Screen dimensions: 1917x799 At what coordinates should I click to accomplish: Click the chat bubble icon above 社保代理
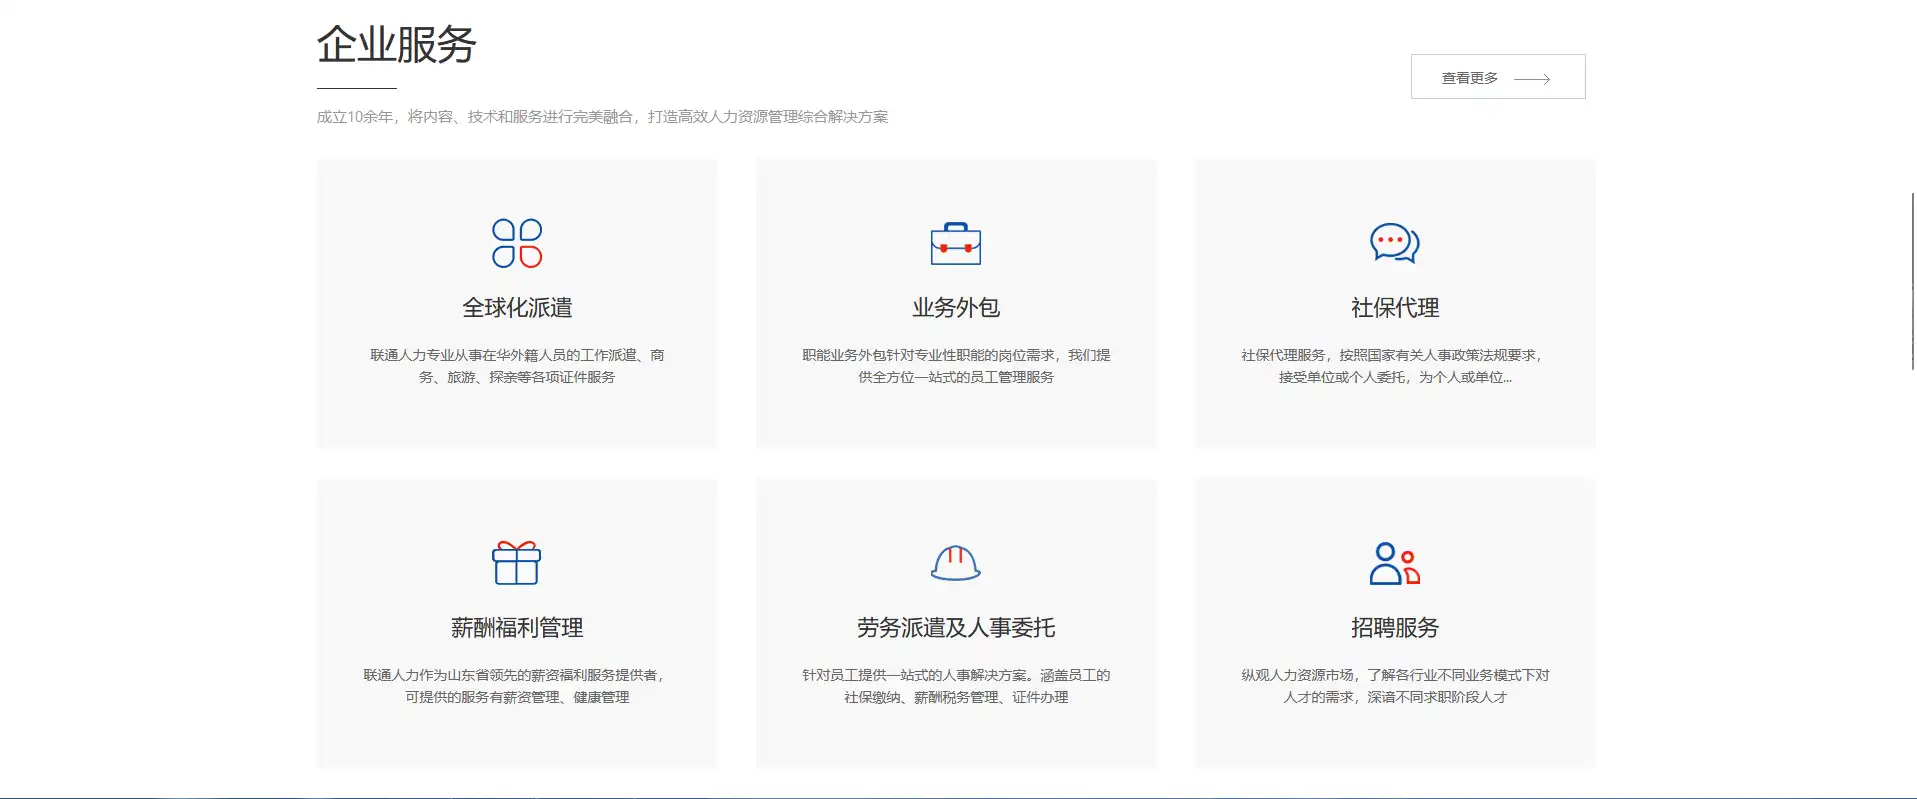pos(1394,243)
